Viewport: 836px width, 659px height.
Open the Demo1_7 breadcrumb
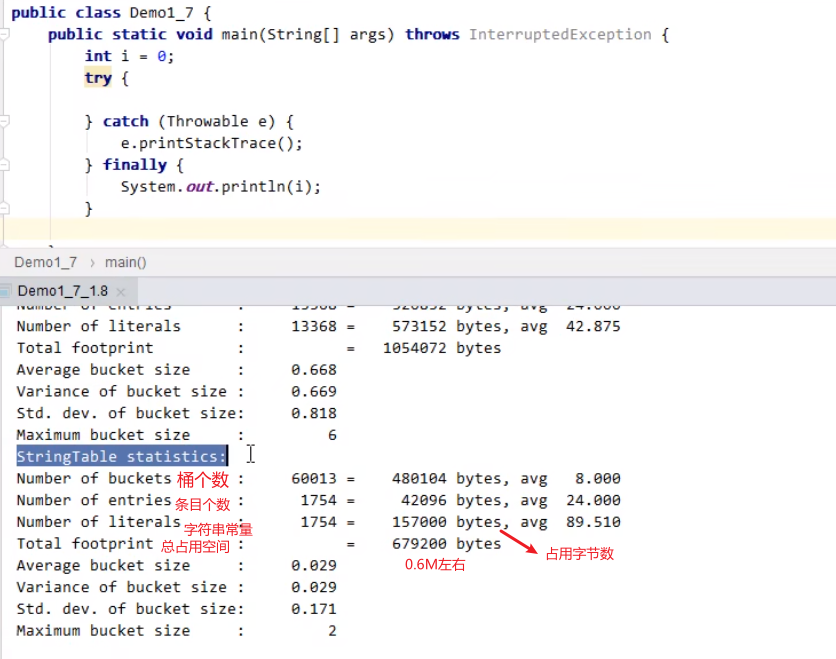click(45, 262)
